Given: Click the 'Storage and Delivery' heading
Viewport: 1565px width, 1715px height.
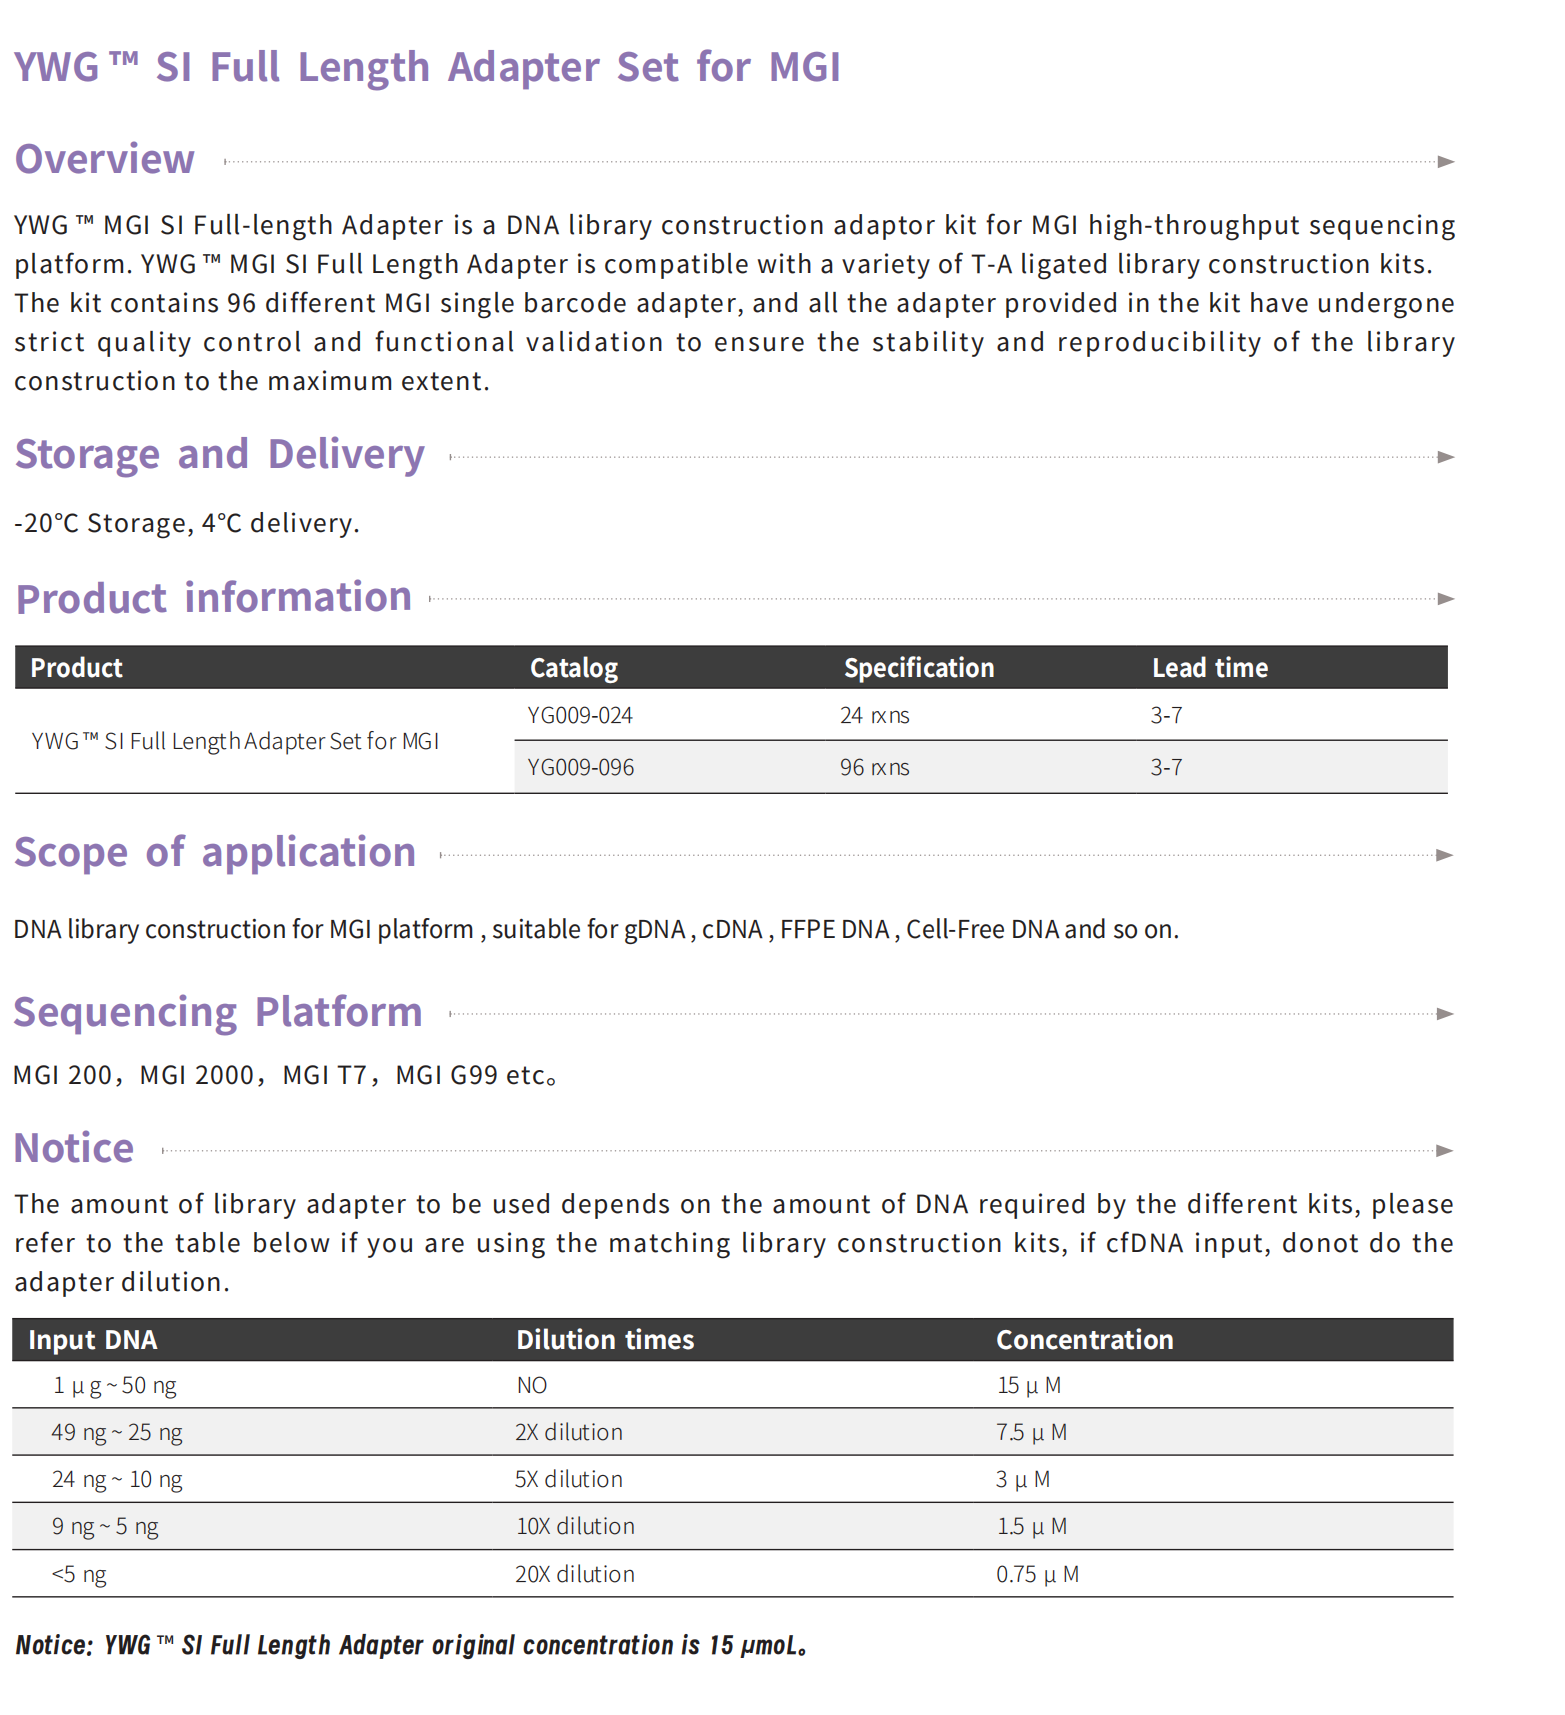Looking at the screenshot, I should point(220,455).
